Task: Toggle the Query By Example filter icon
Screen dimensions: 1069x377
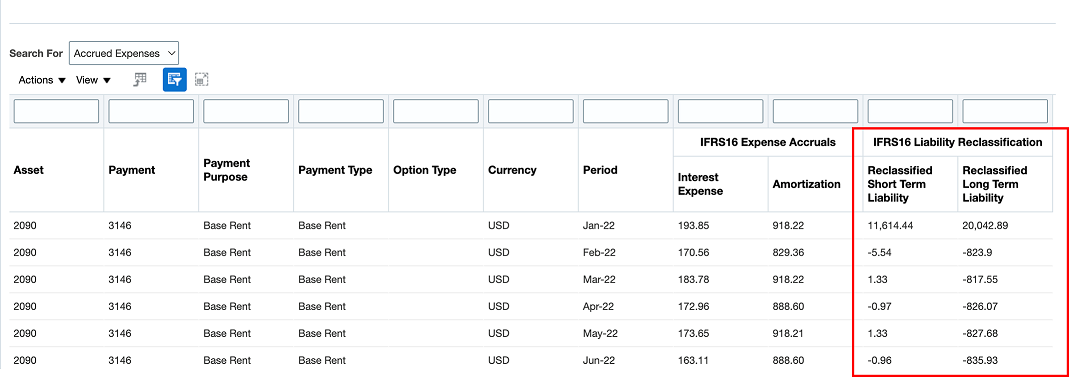Action: click(175, 80)
